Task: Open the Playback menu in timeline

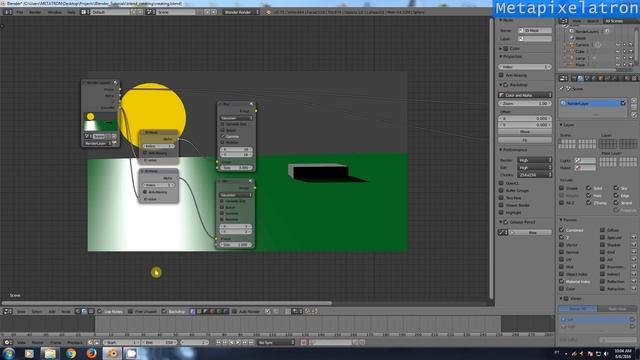Action: 75,342
